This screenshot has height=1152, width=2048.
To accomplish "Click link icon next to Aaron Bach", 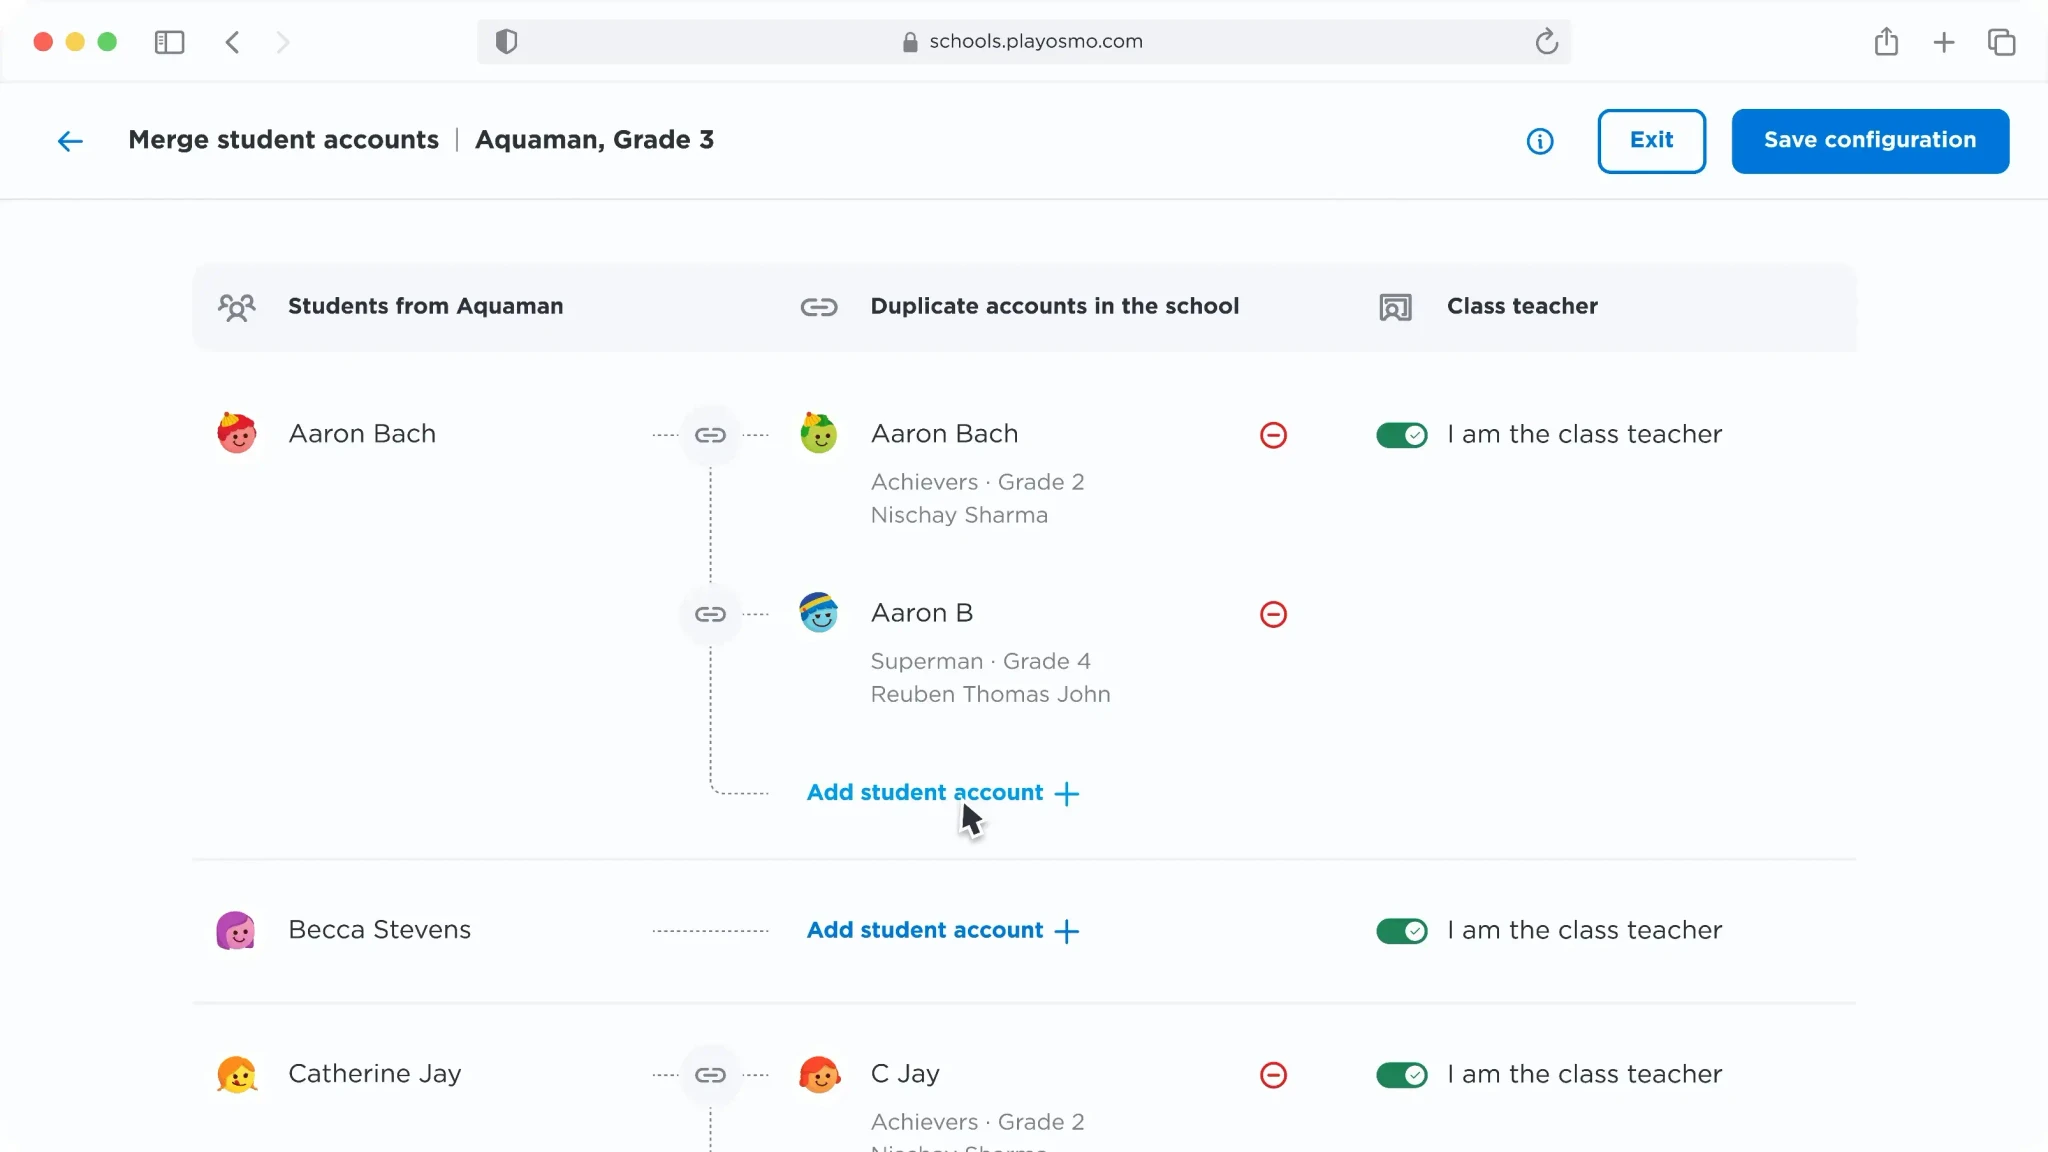I will (x=710, y=435).
